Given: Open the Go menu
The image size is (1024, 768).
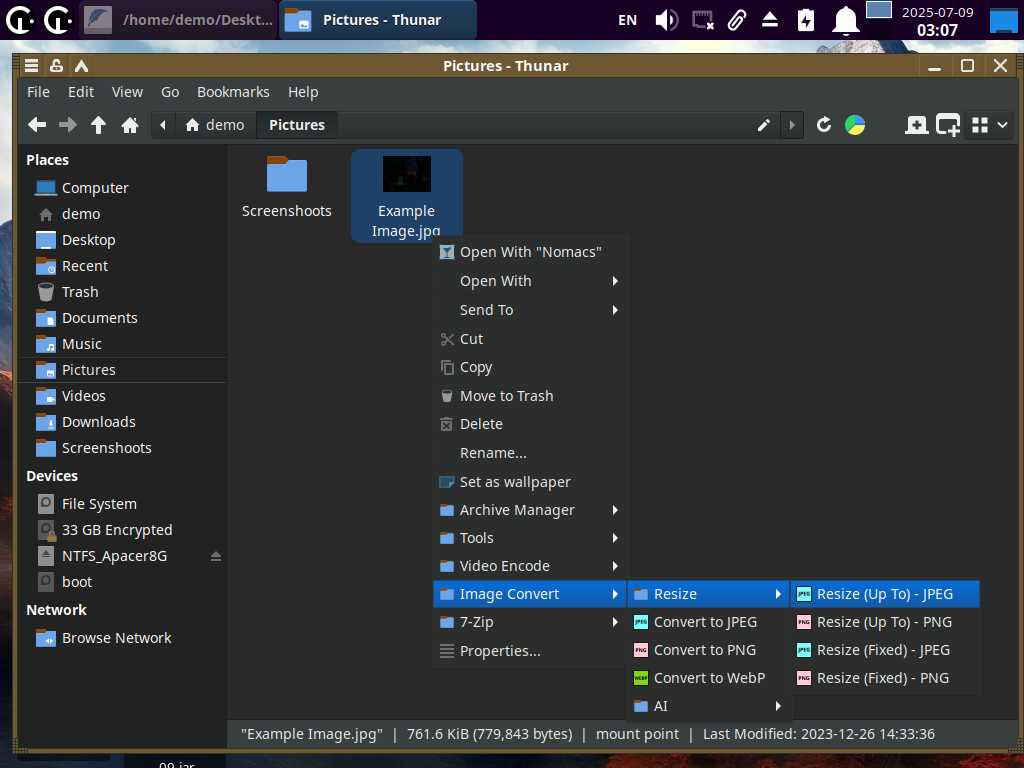Looking at the screenshot, I should pos(170,92).
